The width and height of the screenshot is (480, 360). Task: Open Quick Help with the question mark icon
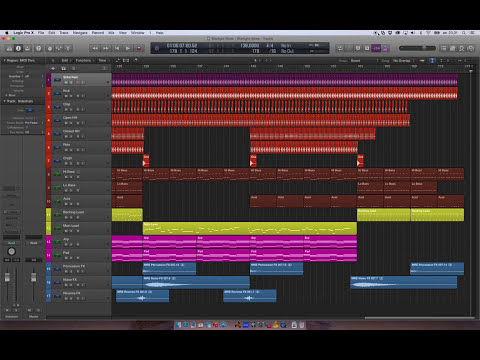click(x=39, y=48)
